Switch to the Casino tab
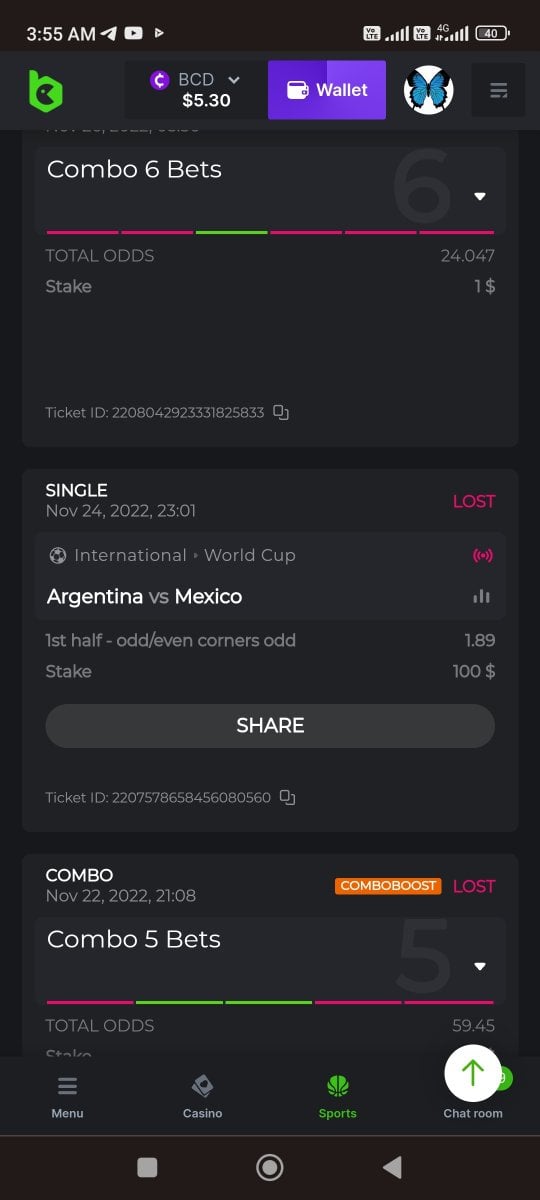Viewport: 540px width, 1200px height. pyautogui.click(x=202, y=1097)
